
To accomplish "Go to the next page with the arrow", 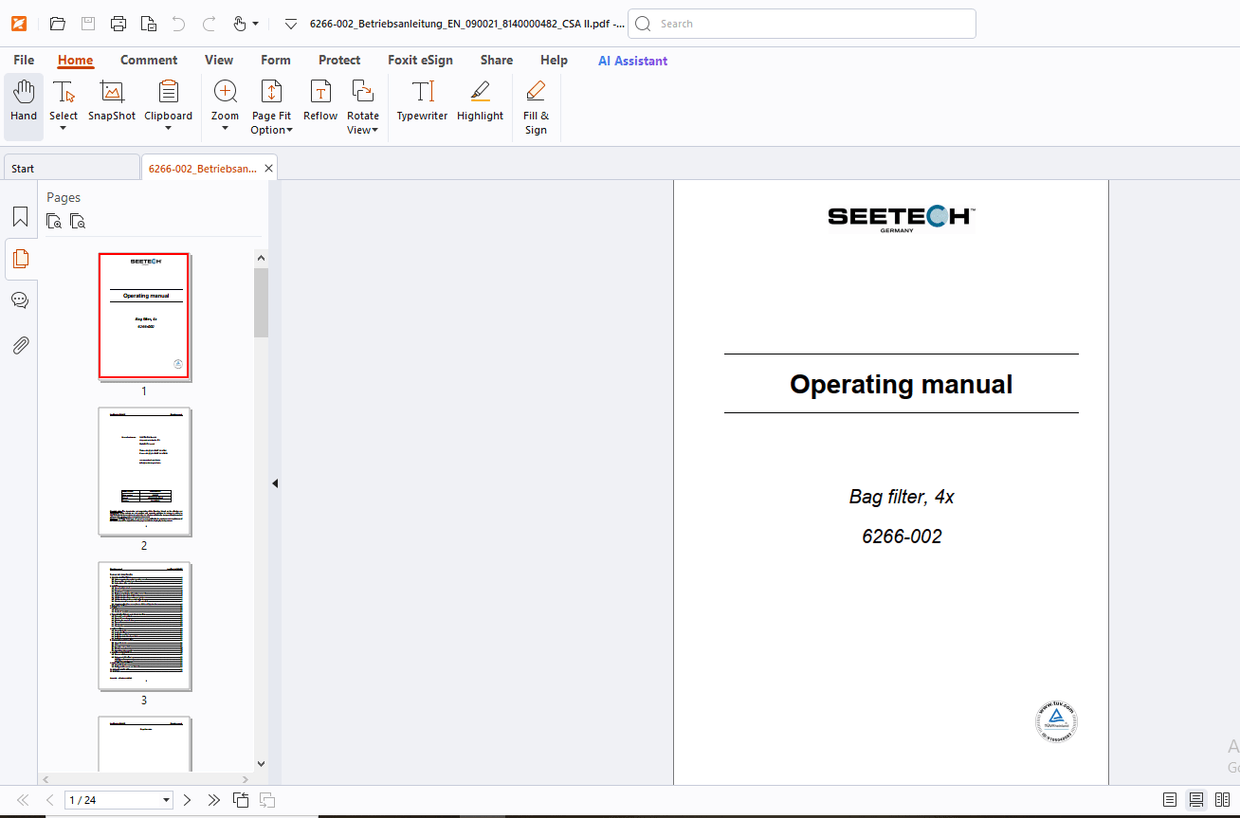I will [187, 800].
